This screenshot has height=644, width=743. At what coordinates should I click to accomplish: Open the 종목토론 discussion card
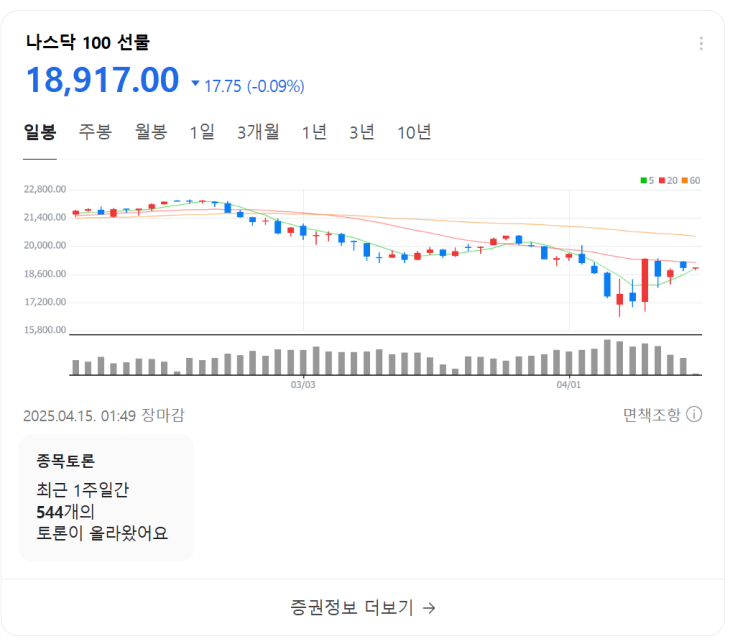(106, 497)
